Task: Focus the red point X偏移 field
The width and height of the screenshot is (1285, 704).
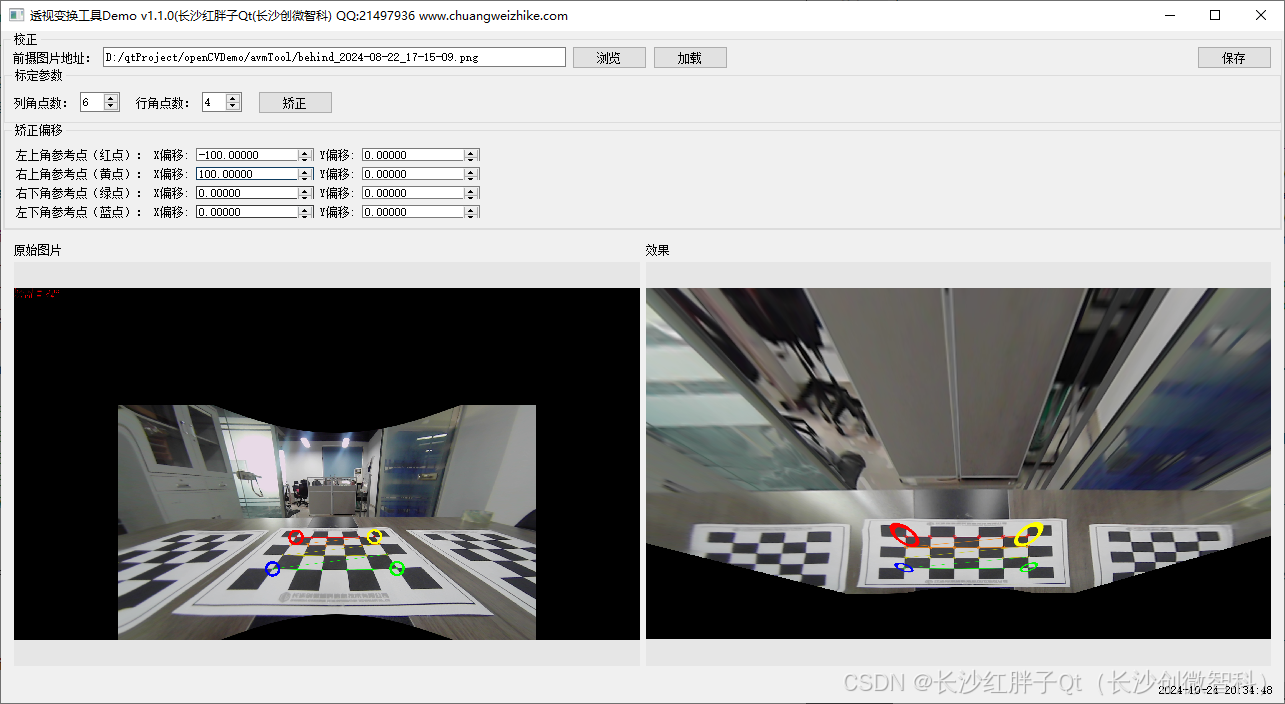Action: click(247, 155)
